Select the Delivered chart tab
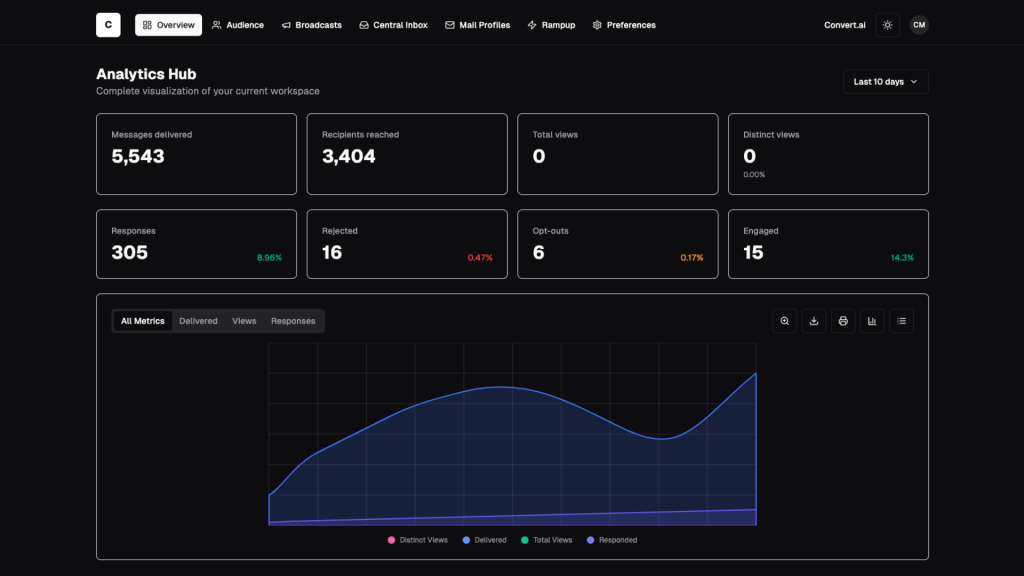1024x576 pixels. (x=198, y=321)
